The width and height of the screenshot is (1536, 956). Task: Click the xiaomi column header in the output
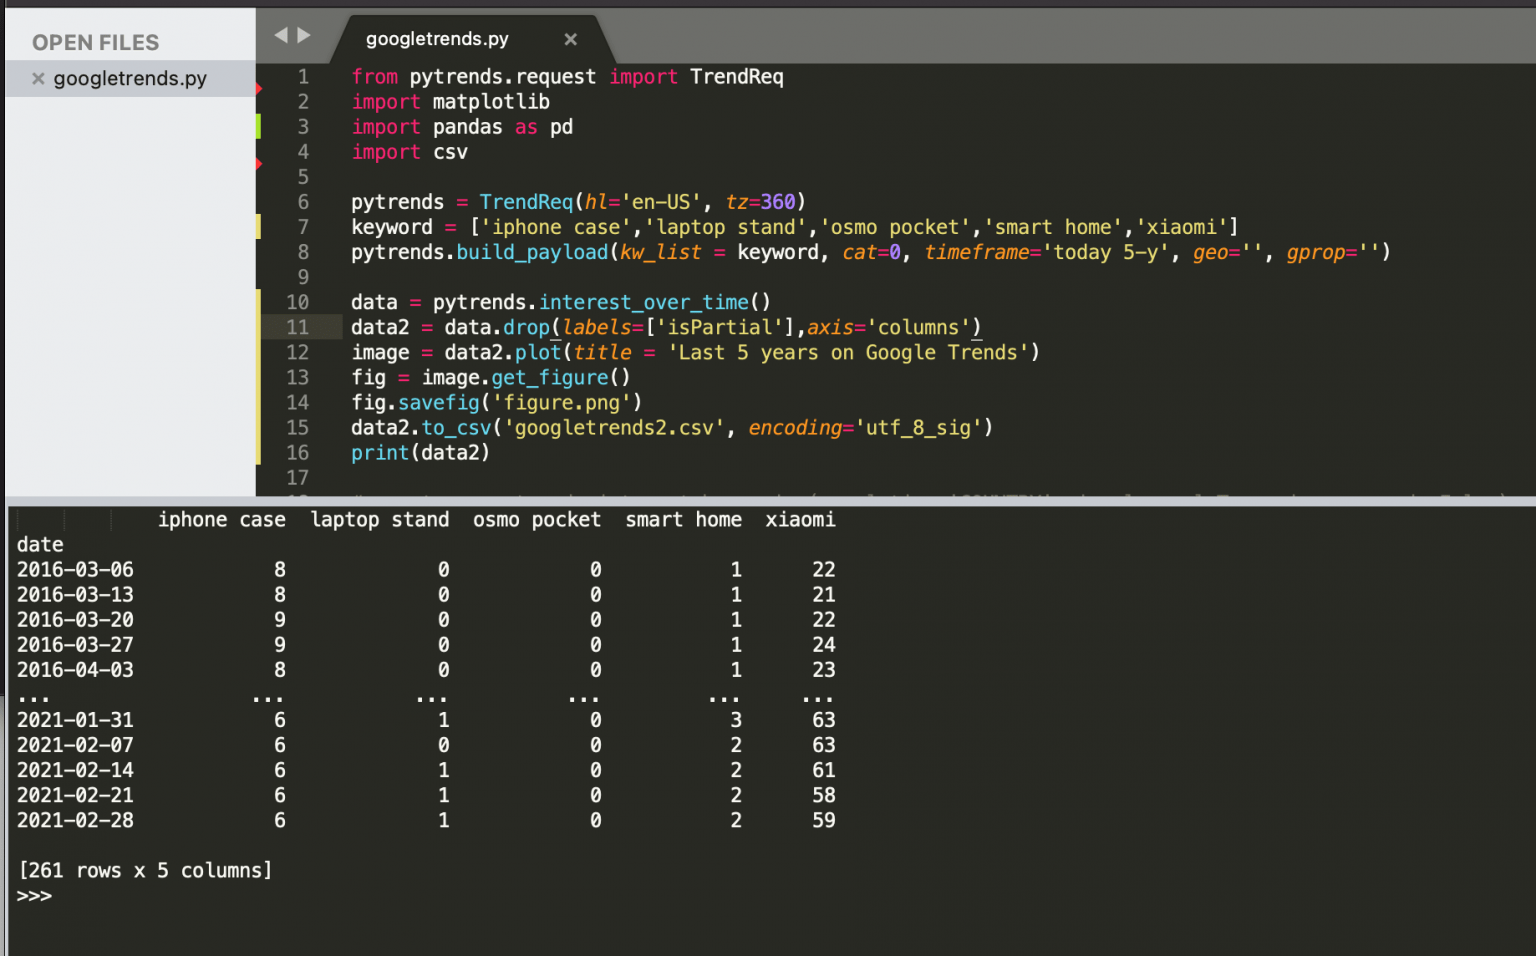[800, 519]
